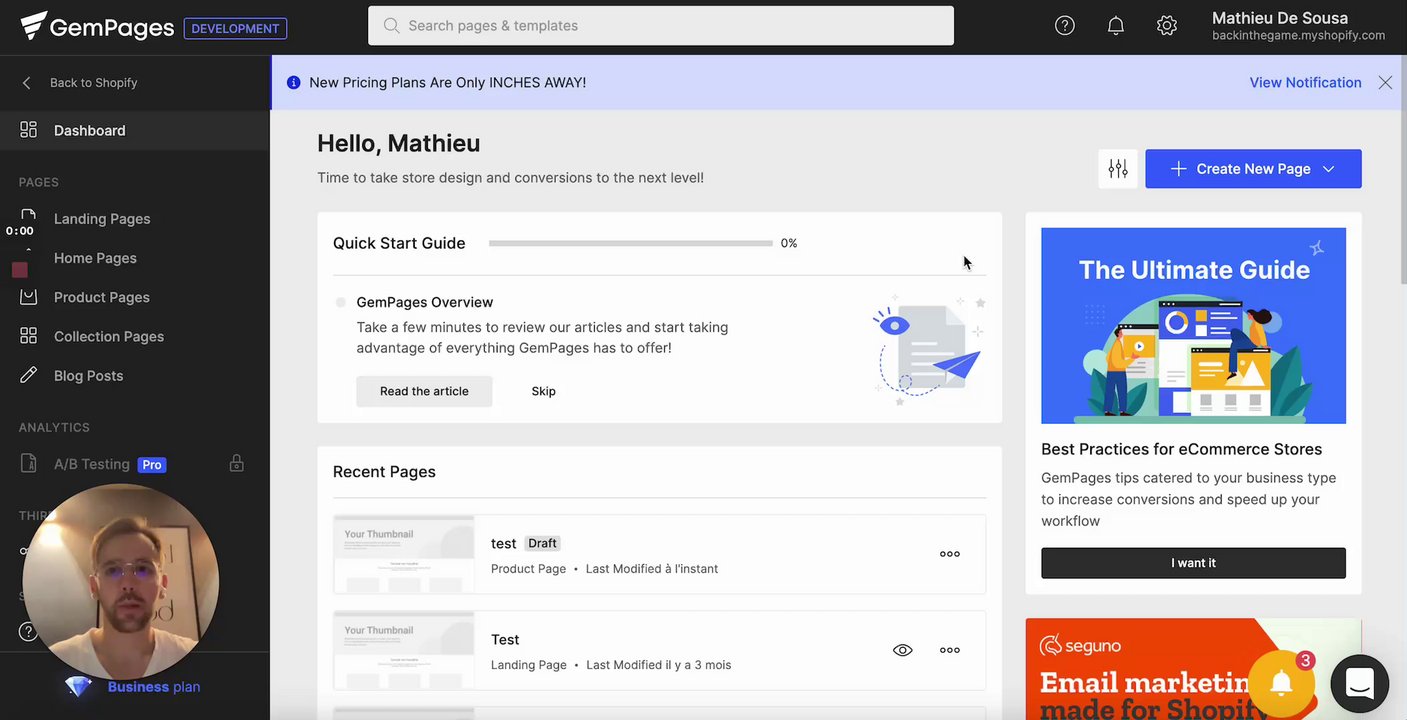Open the Mathieu De Sousa account menu
Viewport: 1407px width, 720px height.
pos(1298,26)
